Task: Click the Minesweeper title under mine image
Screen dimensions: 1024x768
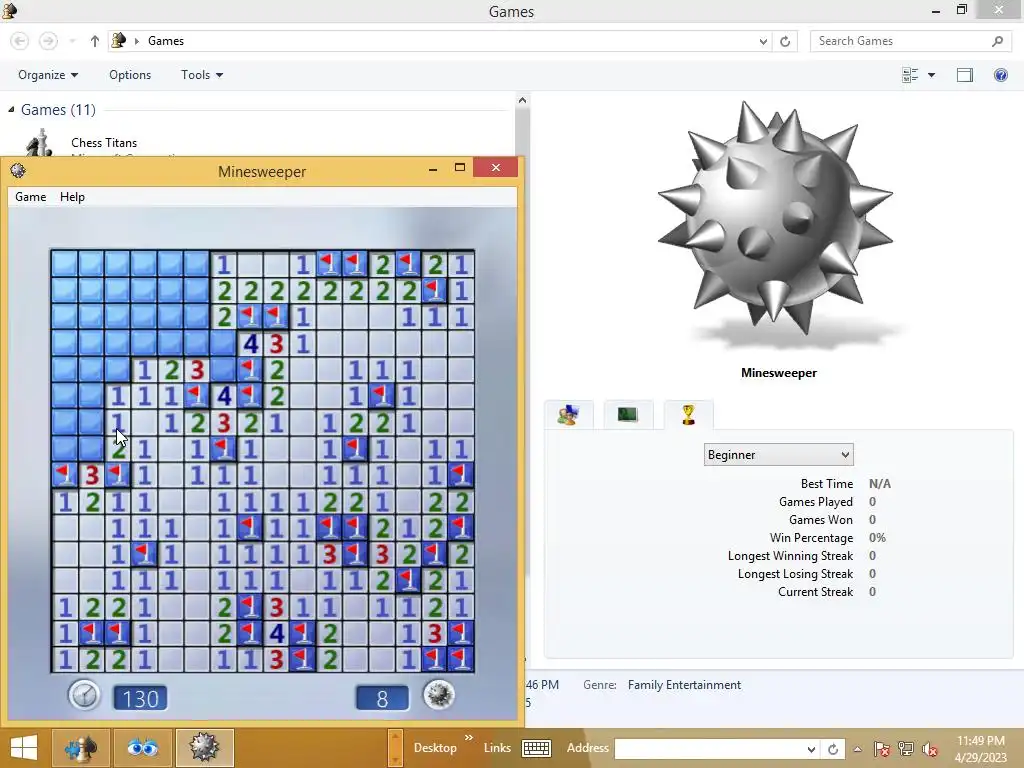Action: coord(778,373)
